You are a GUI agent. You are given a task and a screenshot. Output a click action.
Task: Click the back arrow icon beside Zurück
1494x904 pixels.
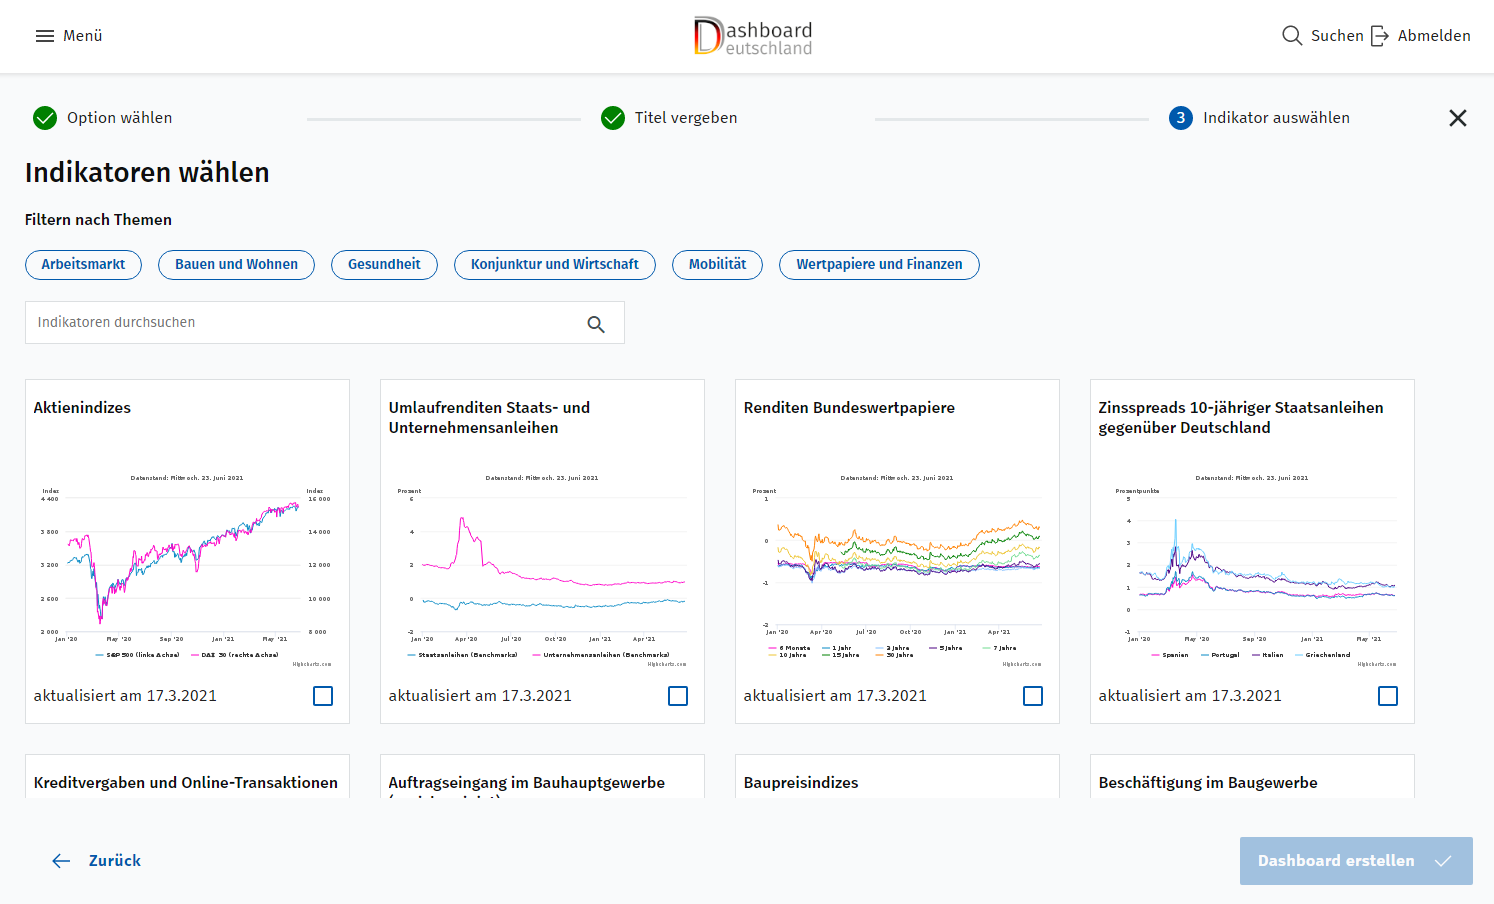(62, 861)
